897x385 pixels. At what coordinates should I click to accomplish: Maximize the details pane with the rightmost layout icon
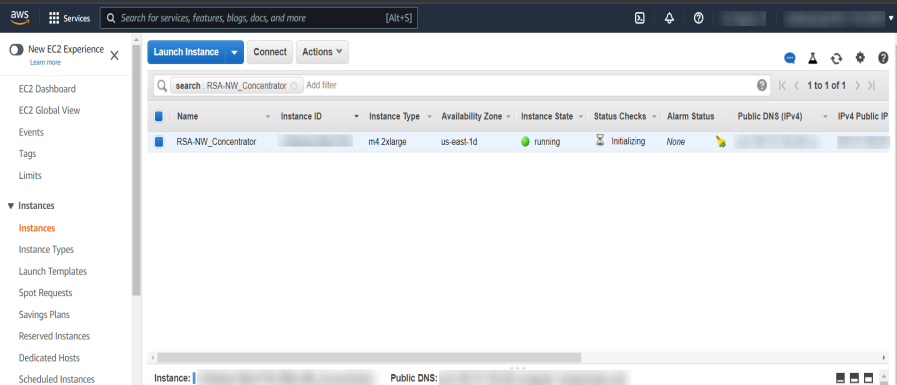pos(868,378)
